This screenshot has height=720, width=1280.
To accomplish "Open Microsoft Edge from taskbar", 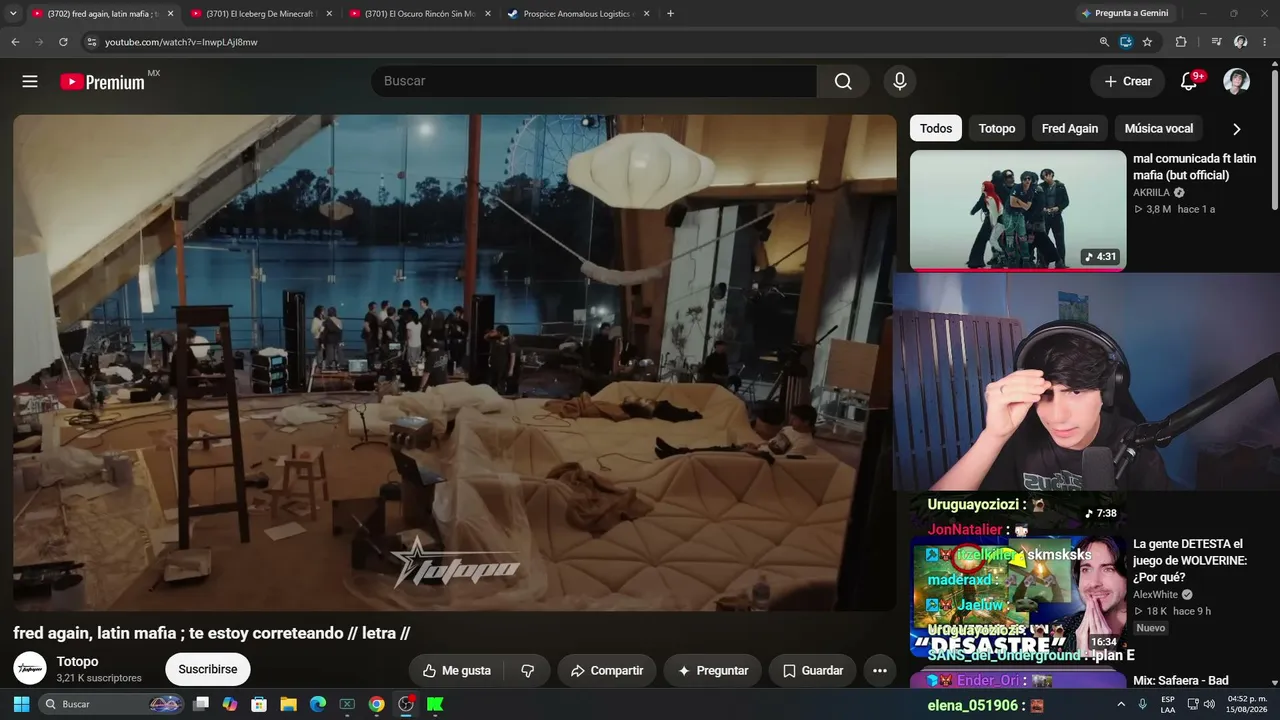I will tap(318, 704).
